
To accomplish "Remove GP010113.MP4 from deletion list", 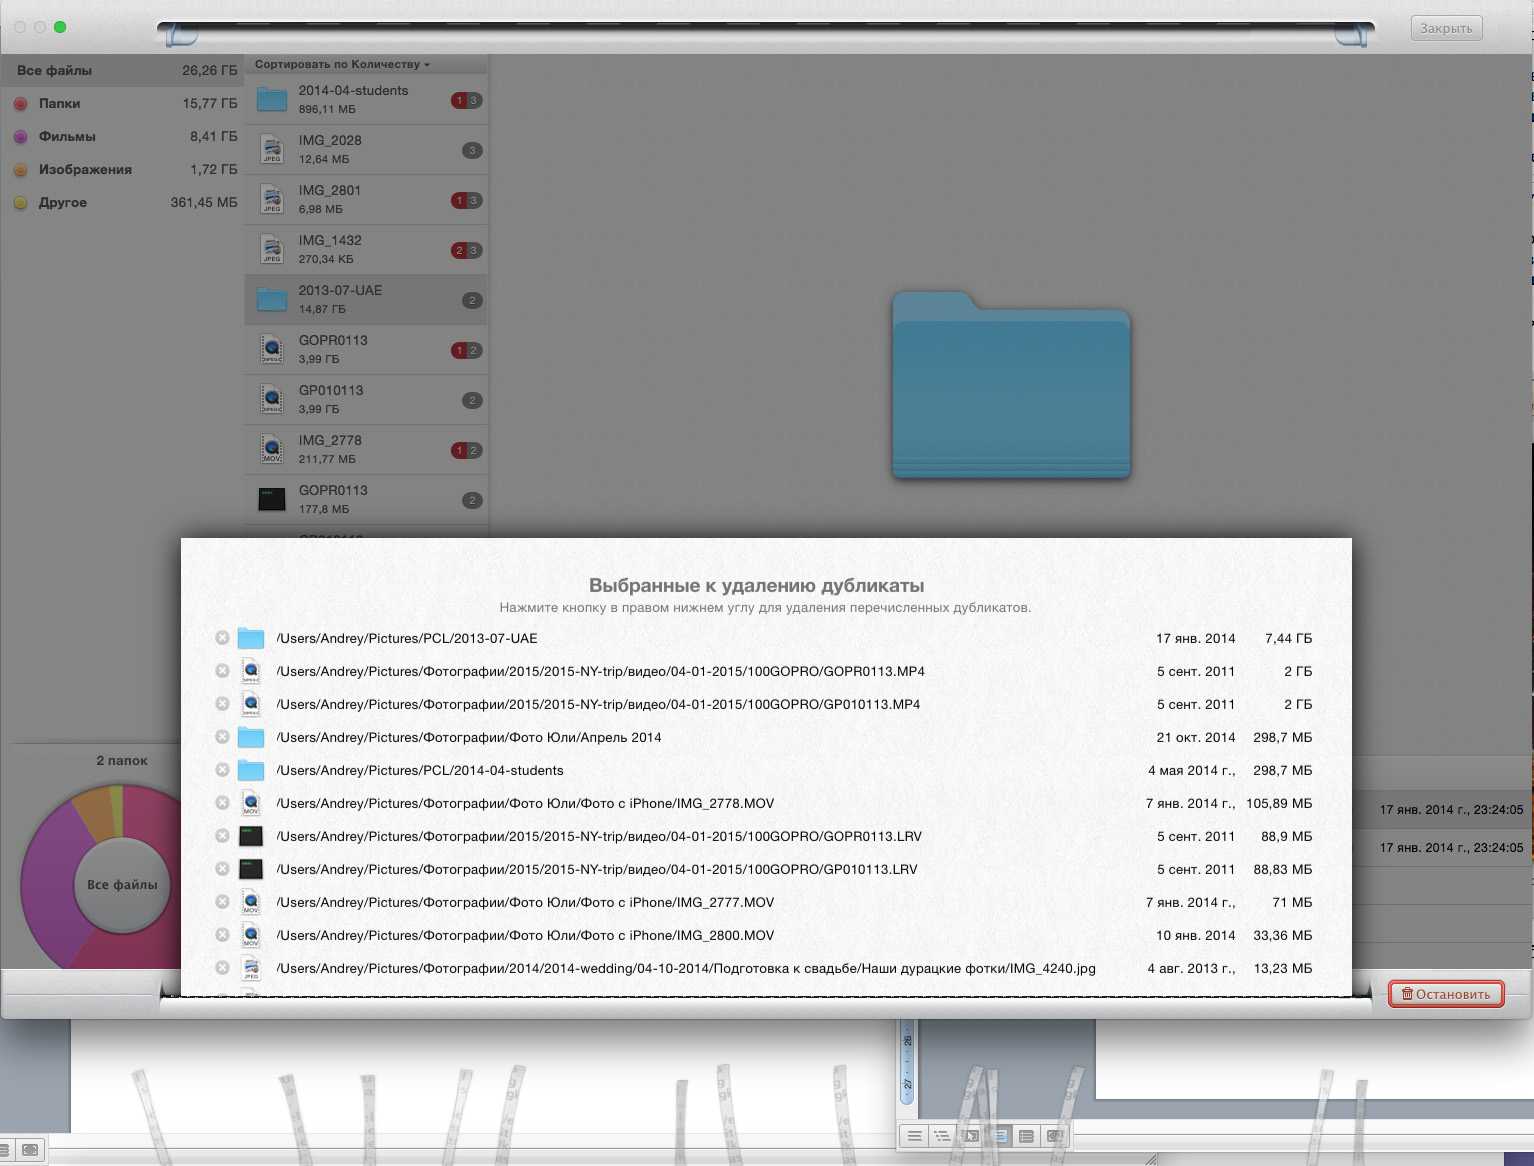I will point(222,704).
